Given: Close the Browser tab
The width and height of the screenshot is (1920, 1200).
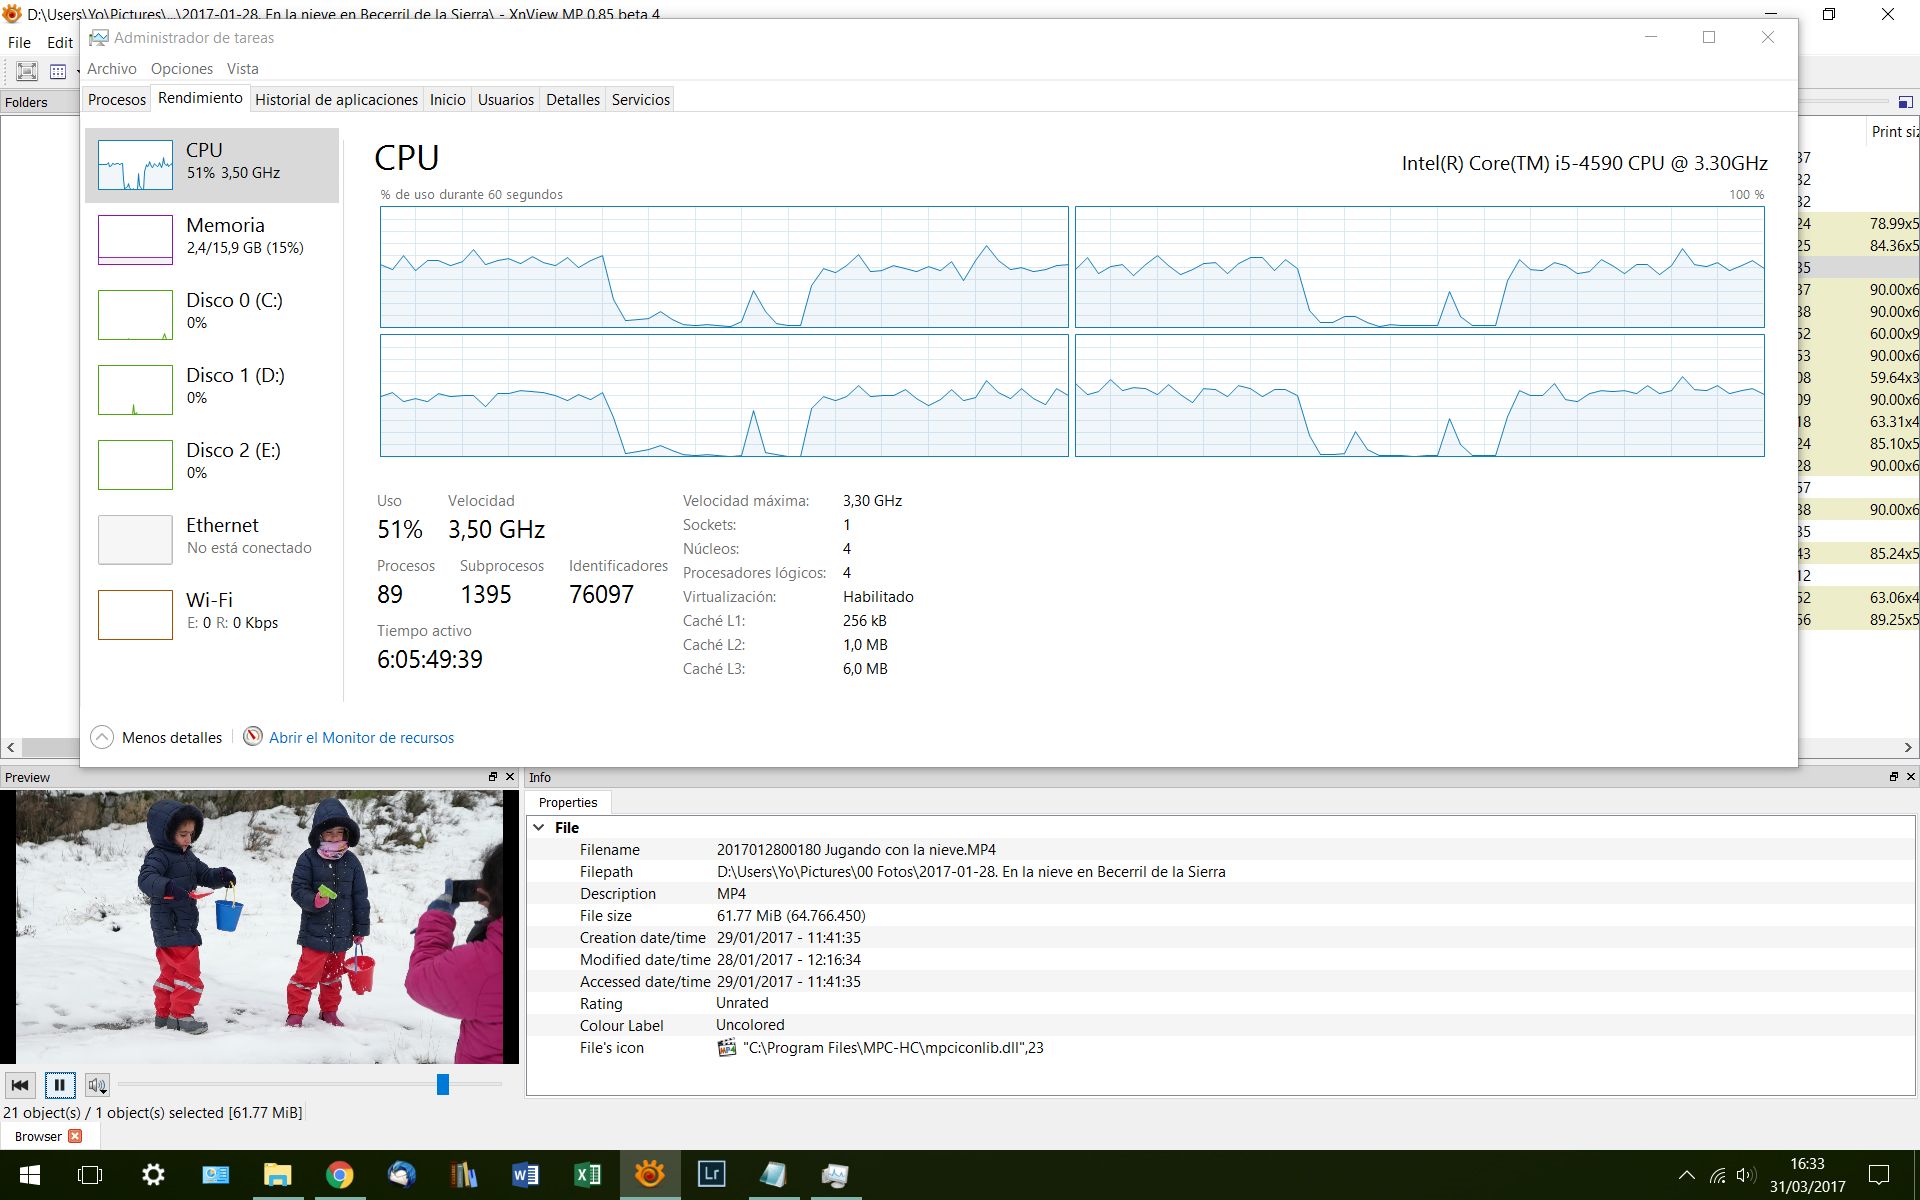Looking at the screenshot, I should [75, 1136].
